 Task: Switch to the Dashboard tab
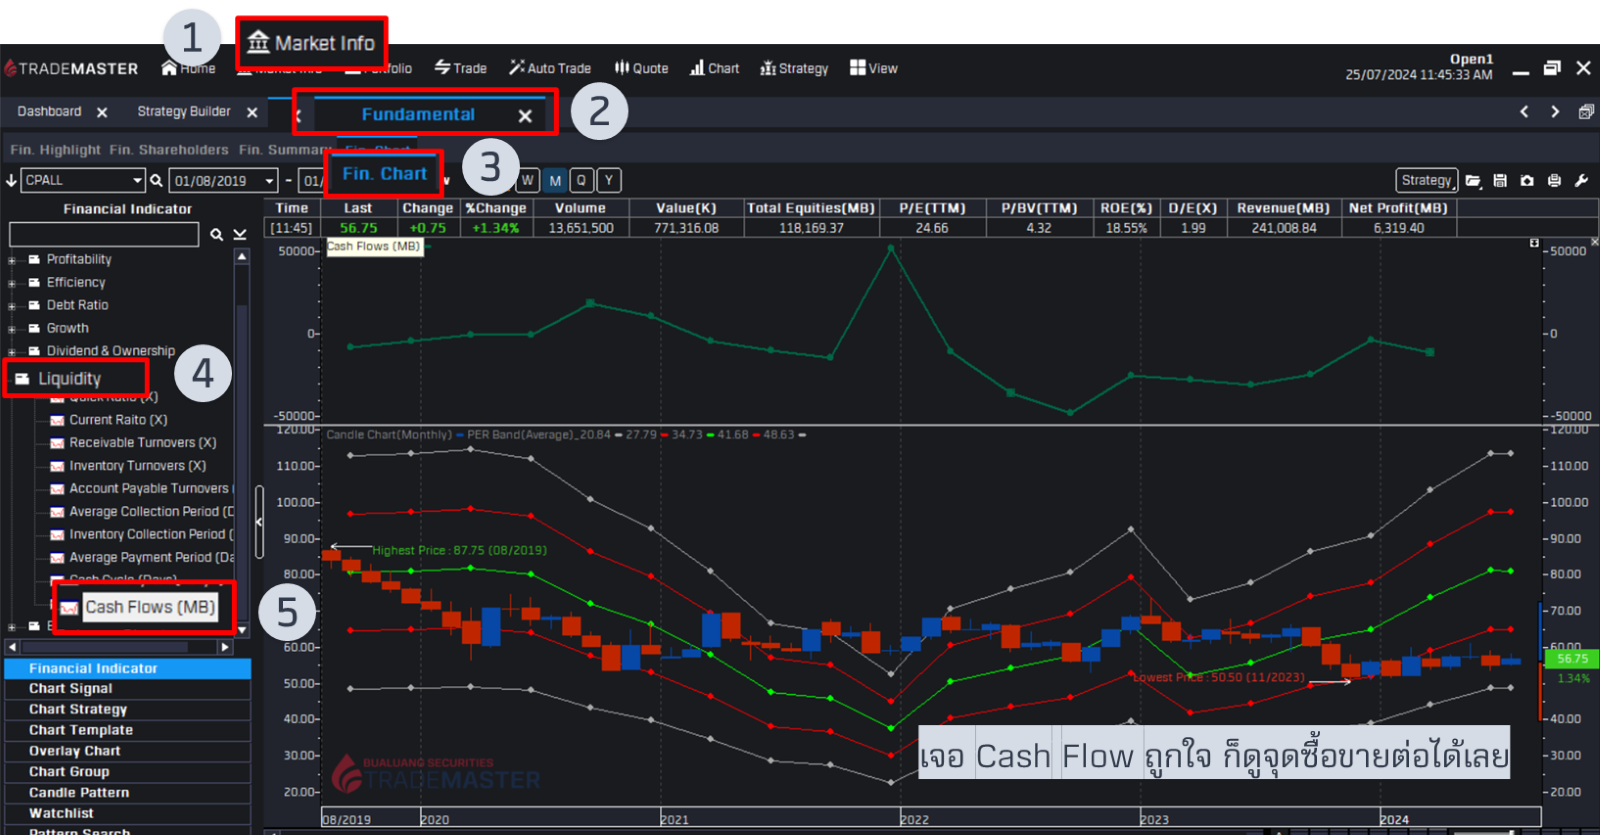click(49, 111)
